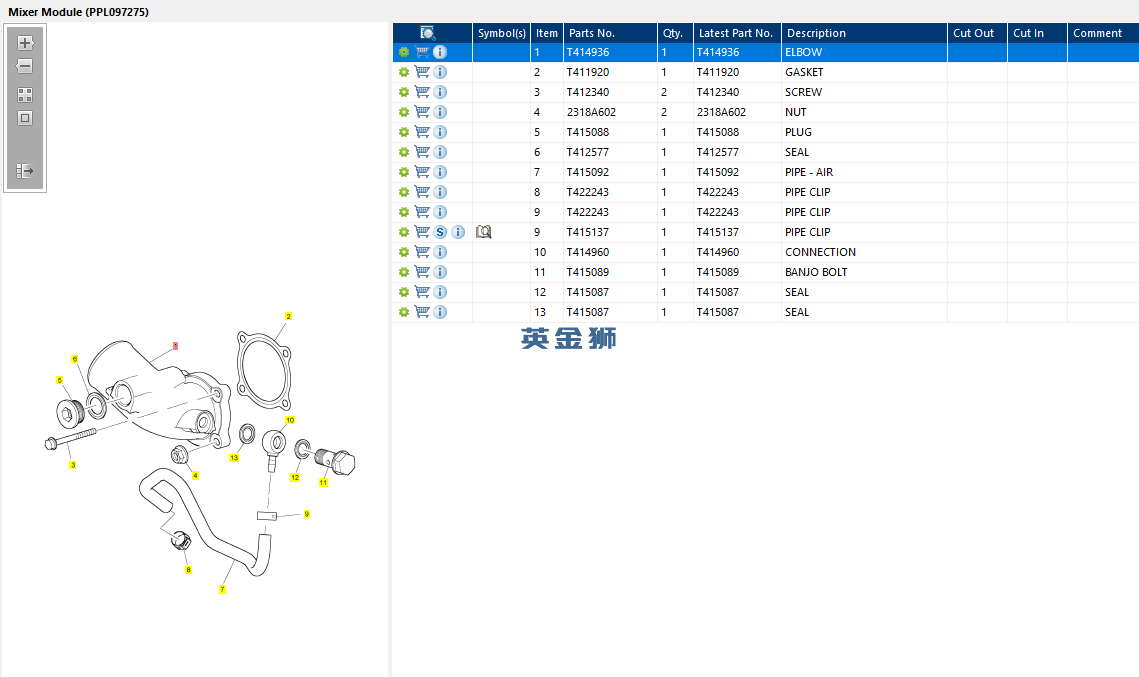Viewport: 1139px width, 677px height.
Task: Click the Latest Part No. column header
Action: [737, 33]
